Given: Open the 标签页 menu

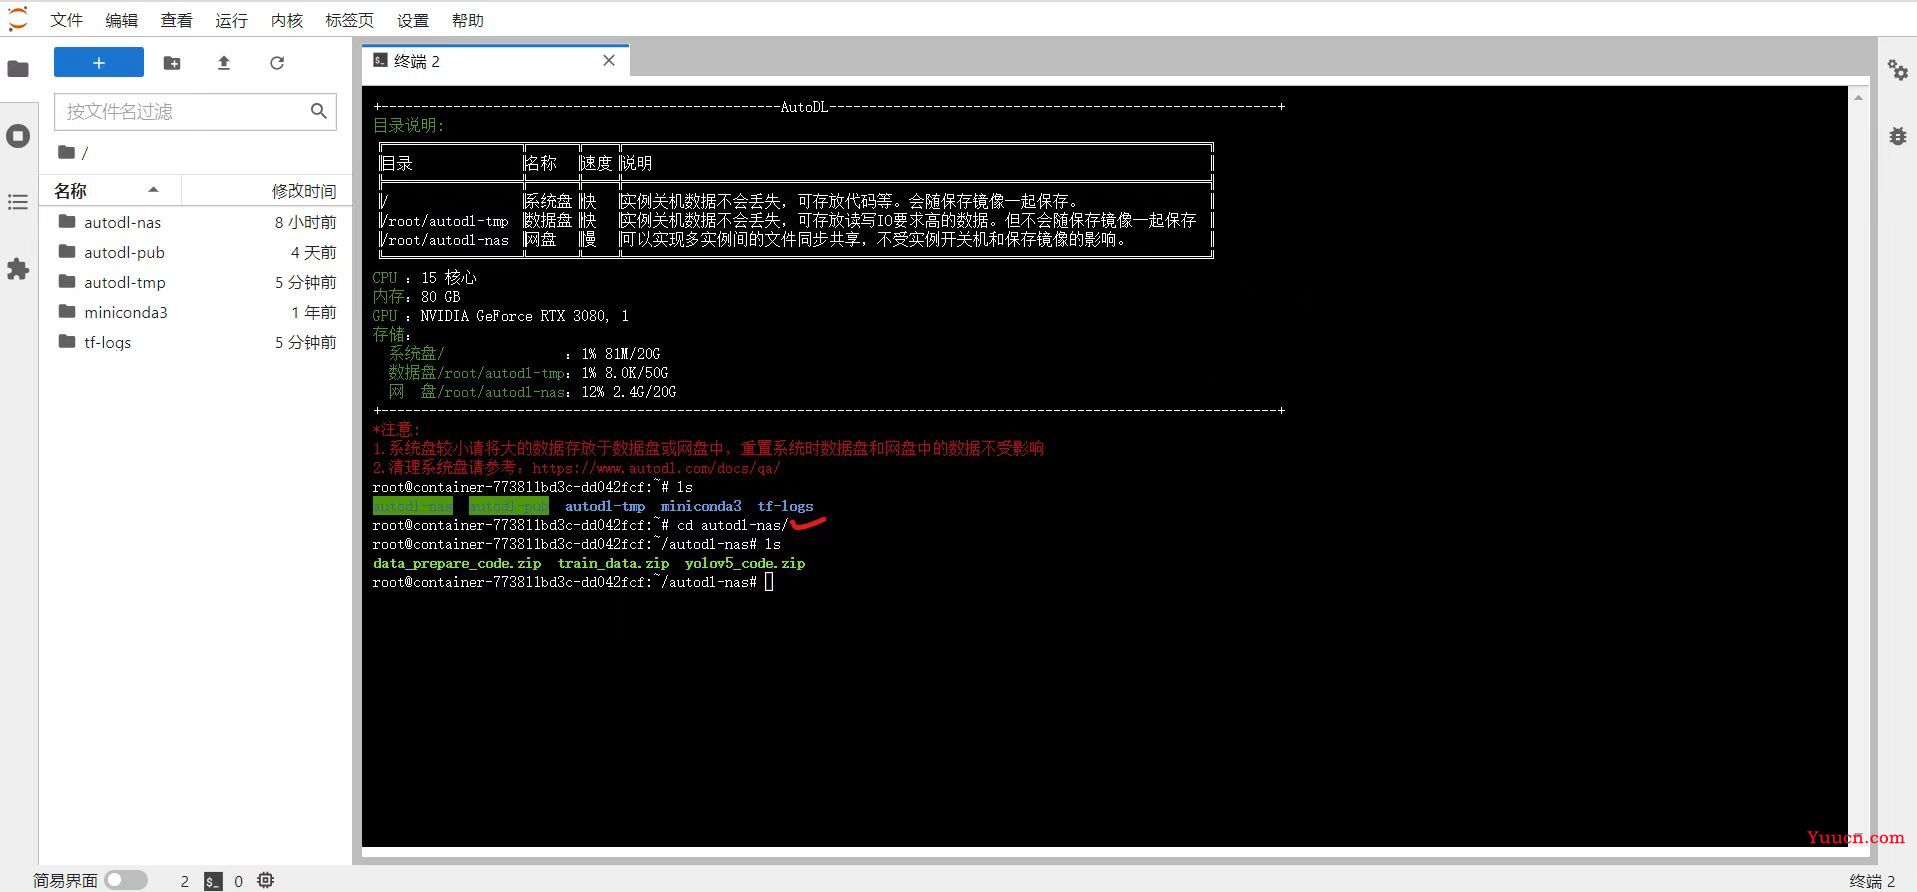Looking at the screenshot, I should (350, 20).
